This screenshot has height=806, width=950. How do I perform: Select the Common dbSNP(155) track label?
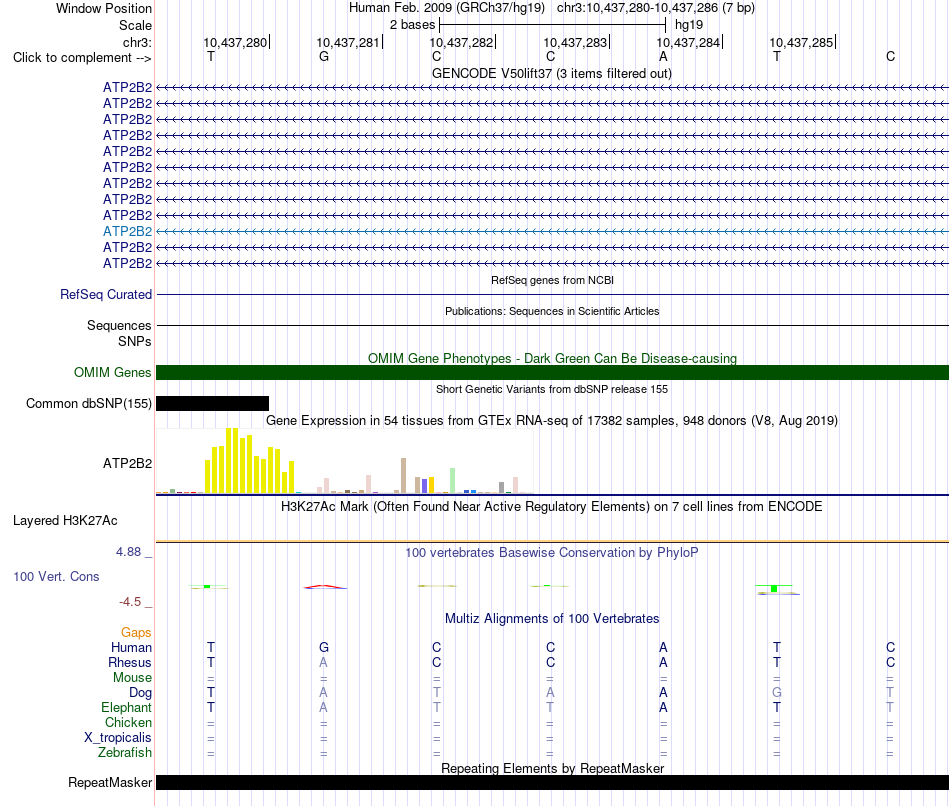[89, 404]
